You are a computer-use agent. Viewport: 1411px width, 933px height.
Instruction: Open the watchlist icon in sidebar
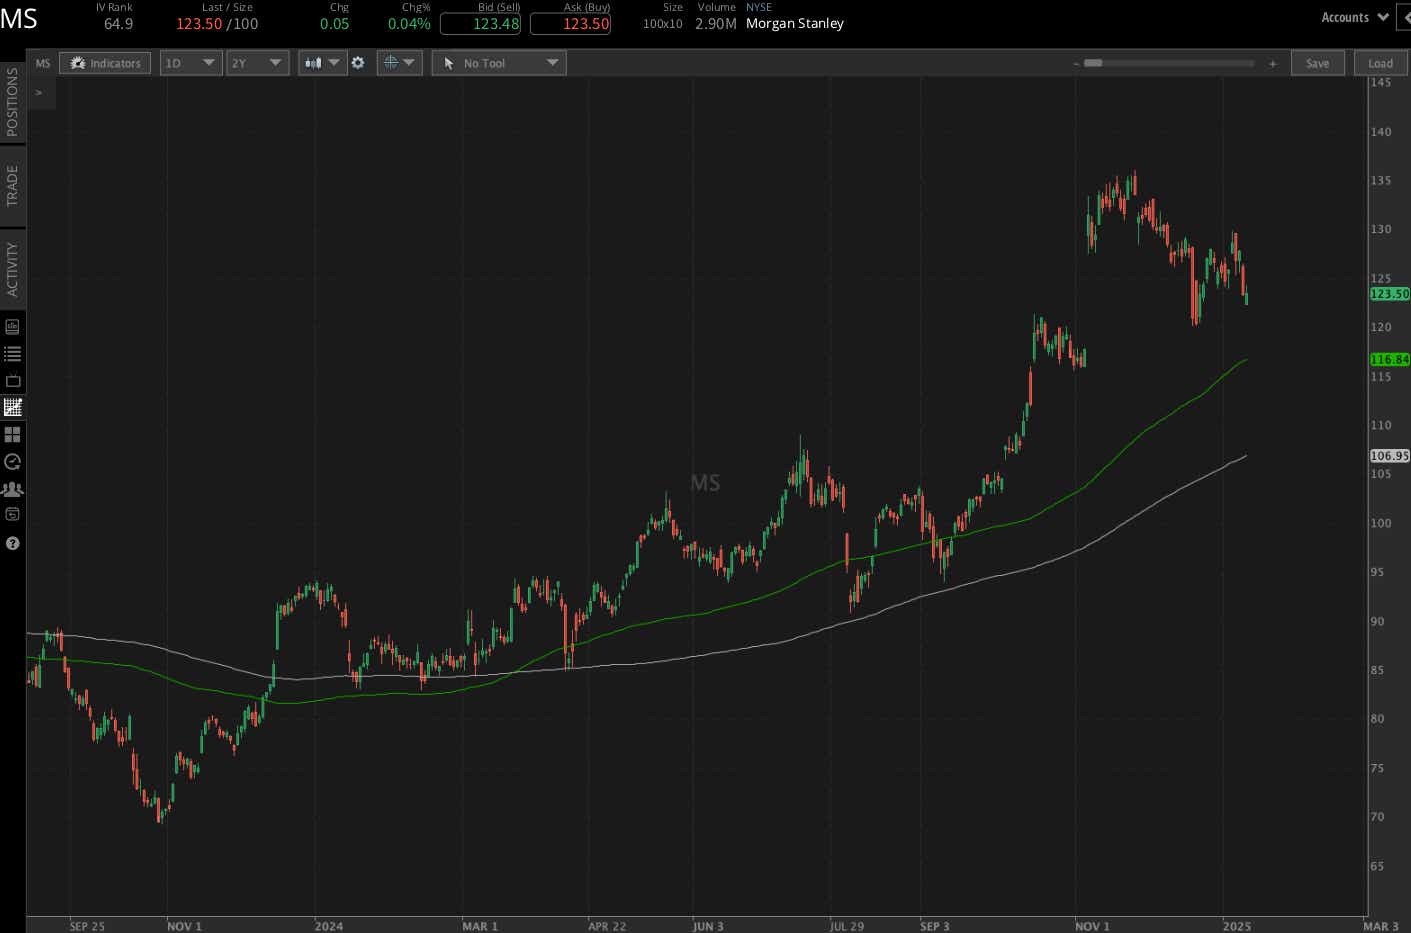click(13, 353)
